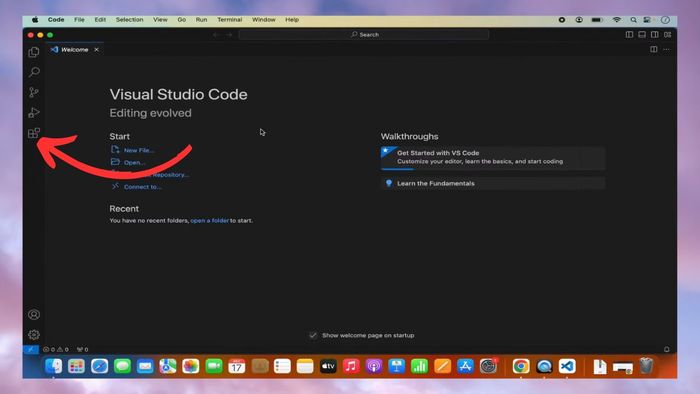The image size is (700, 394).
Task: Click the New File... link
Action: point(139,150)
